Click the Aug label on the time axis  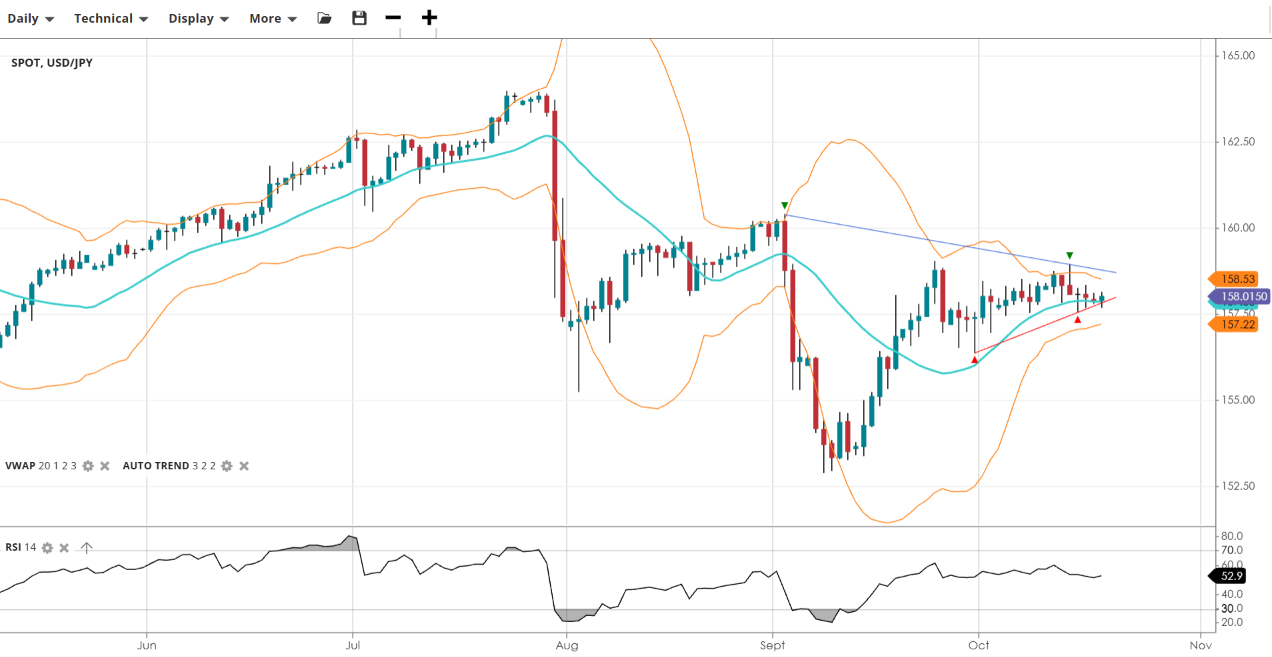[x=566, y=645]
